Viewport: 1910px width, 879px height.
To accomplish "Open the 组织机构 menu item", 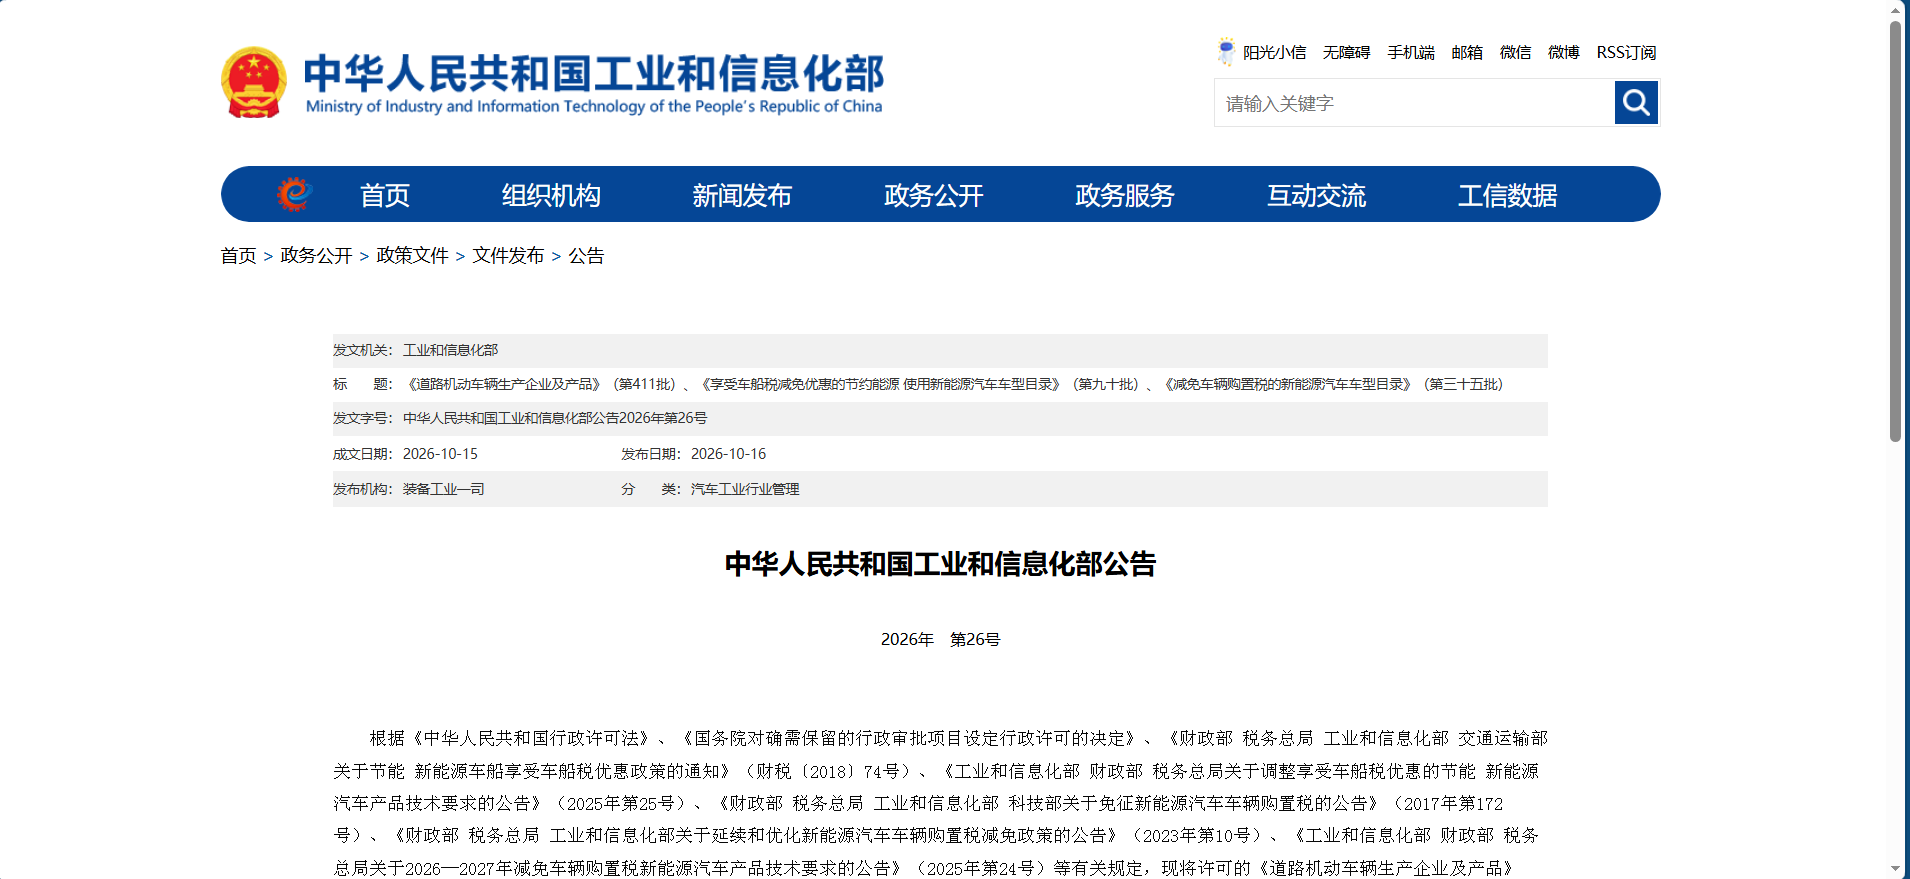I will click(x=551, y=195).
